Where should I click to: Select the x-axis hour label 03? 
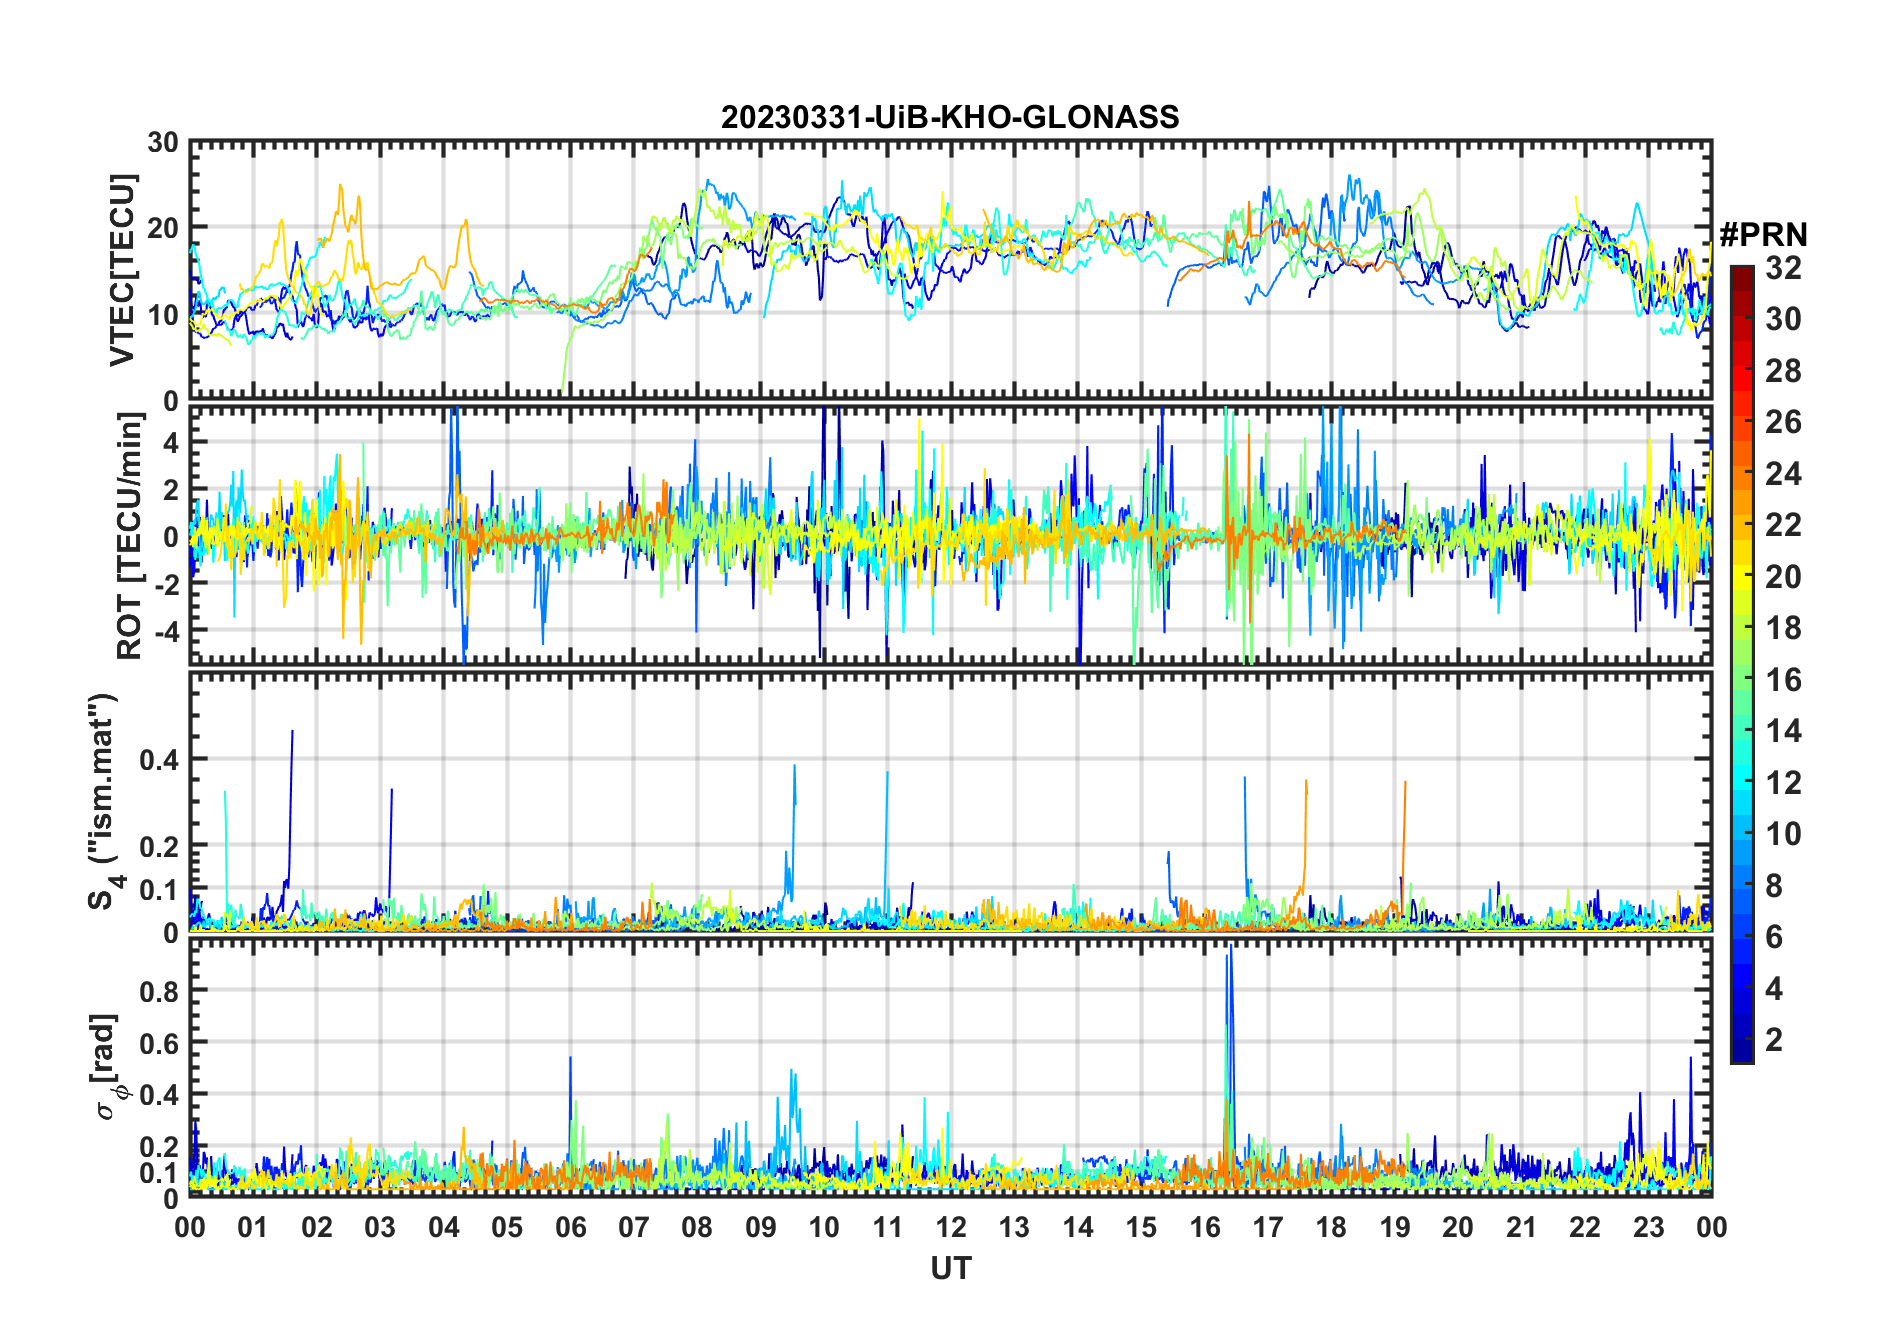(x=380, y=1228)
